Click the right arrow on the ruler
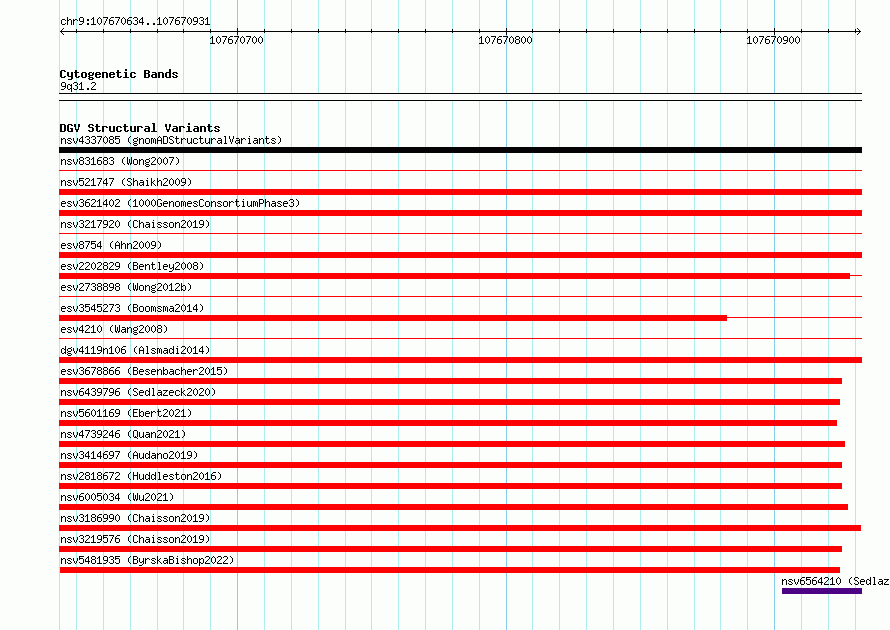Viewport: 890px width, 630px height. pos(858,31)
